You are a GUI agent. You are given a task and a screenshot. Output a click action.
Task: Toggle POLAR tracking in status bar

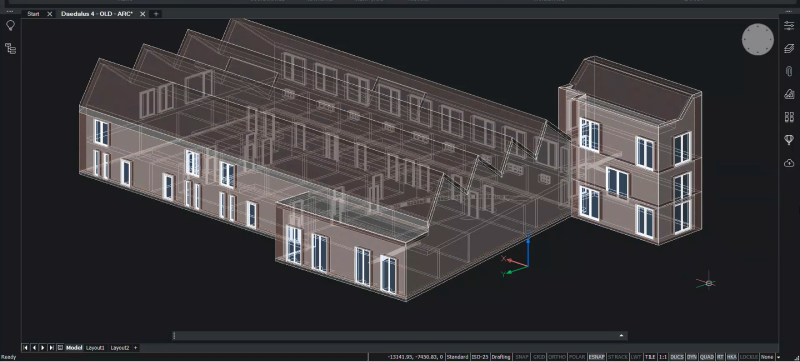(x=577, y=357)
